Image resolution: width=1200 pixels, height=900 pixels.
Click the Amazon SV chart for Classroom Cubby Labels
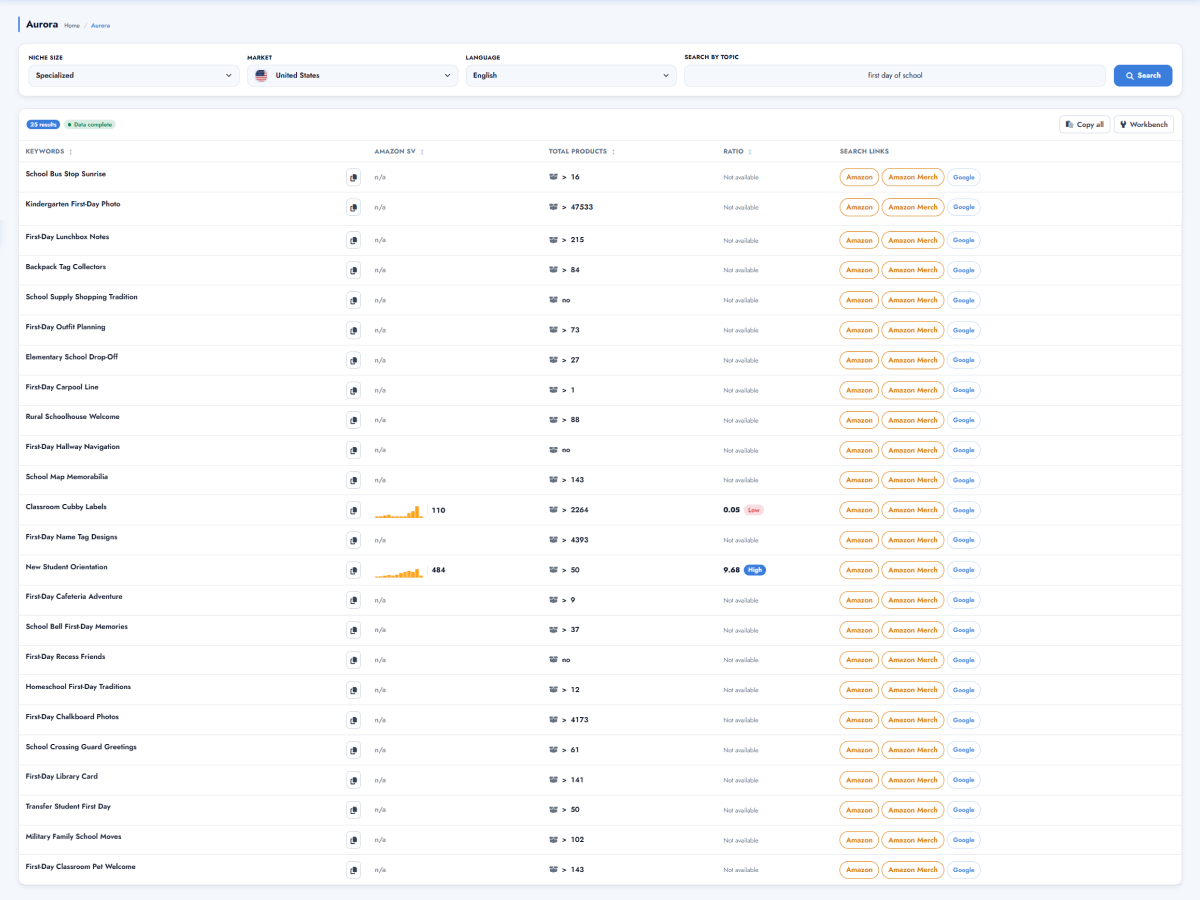tap(399, 512)
